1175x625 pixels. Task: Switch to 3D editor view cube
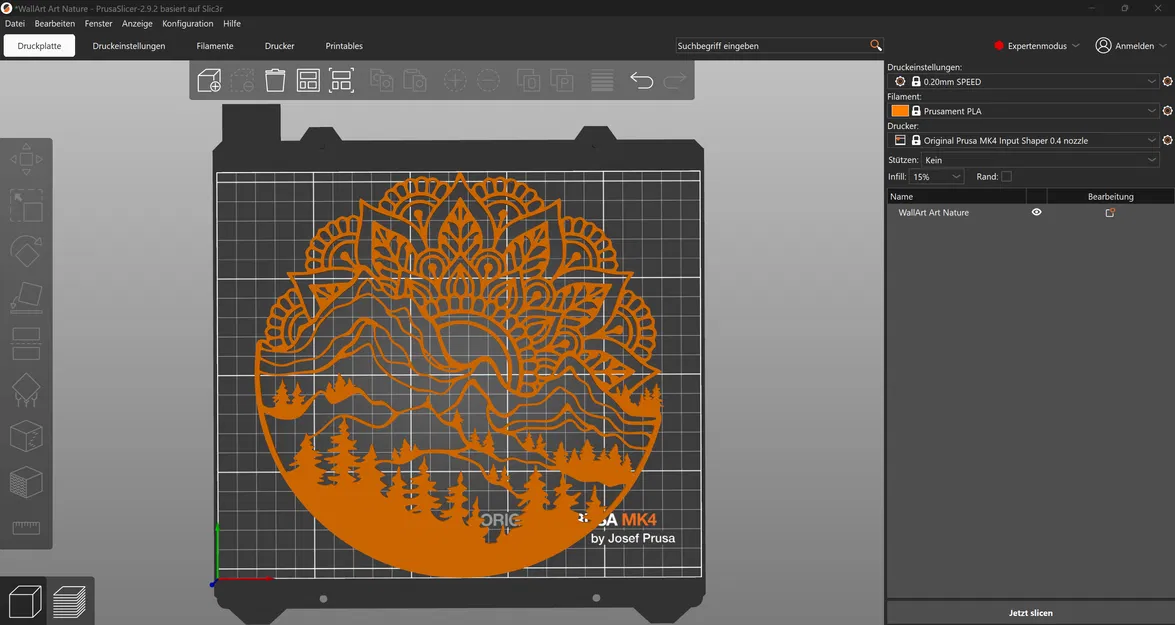(25, 602)
